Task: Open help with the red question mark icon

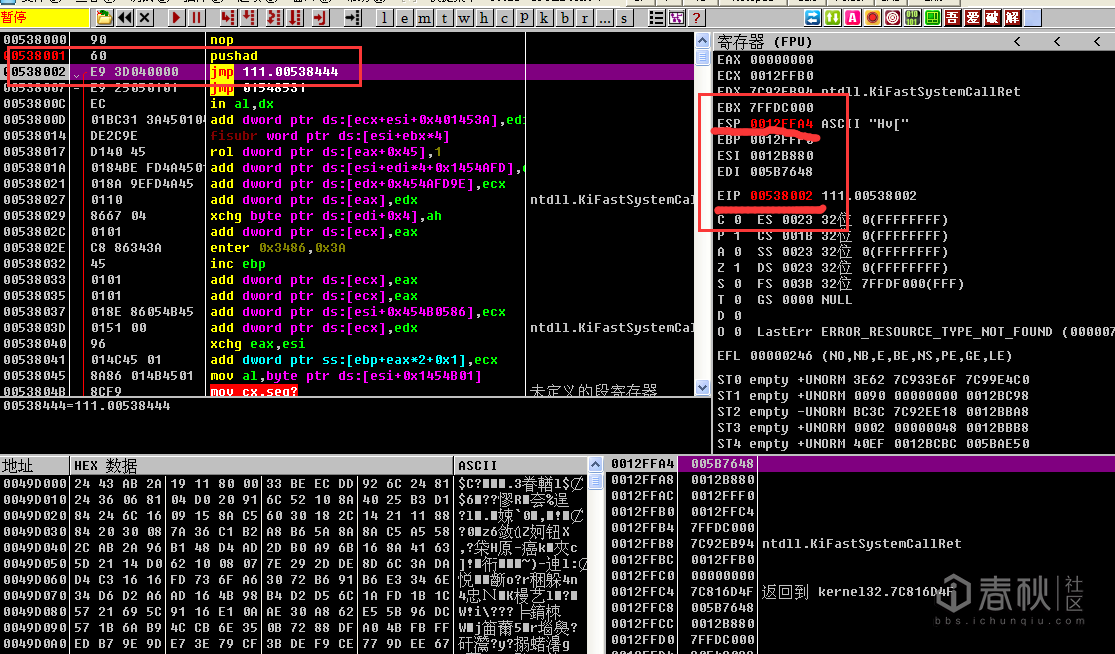Action: pyautogui.click(x=696, y=17)
